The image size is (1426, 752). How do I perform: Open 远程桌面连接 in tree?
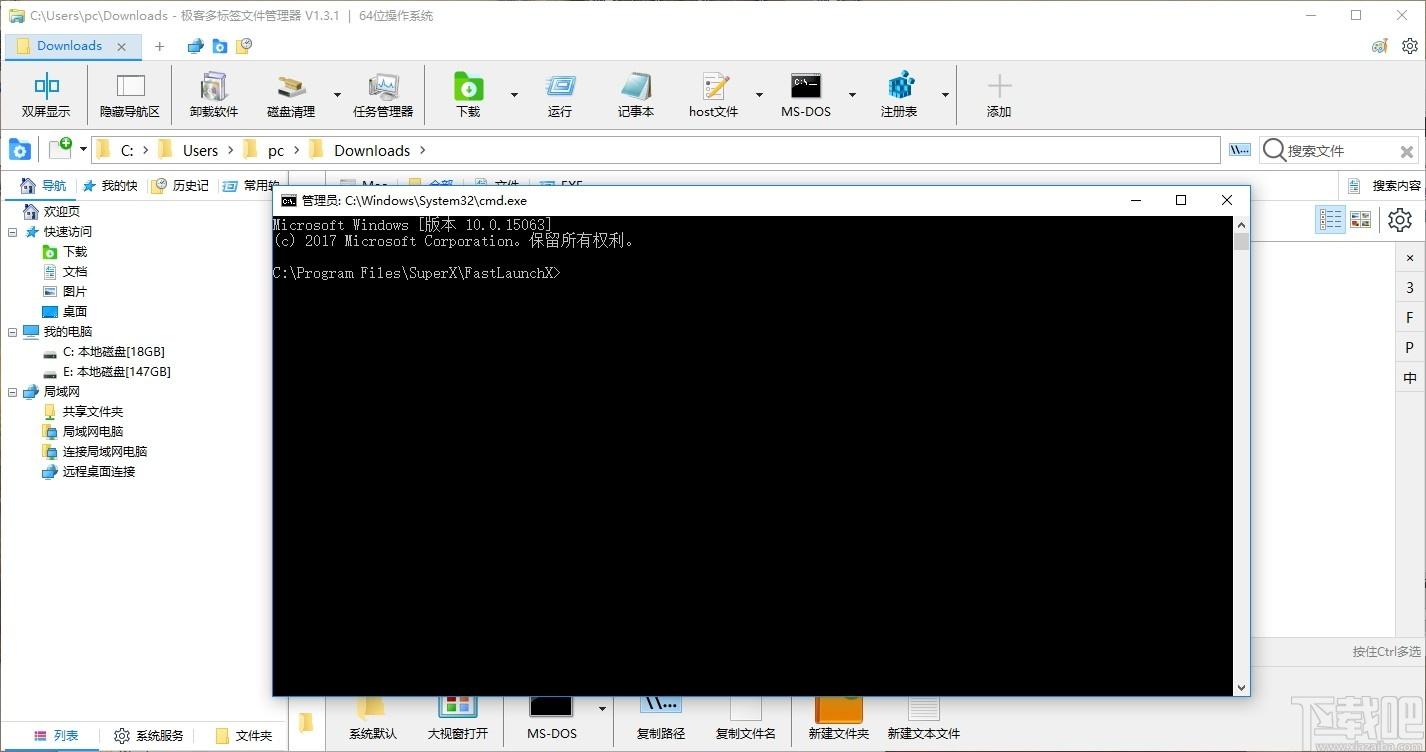click(x=98, y=471)
